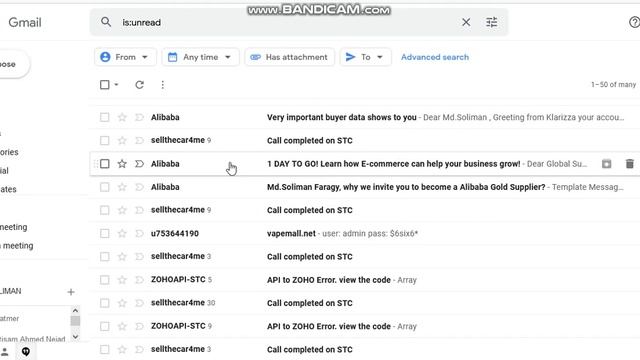
Task: Star the vapemall.net email
Action: click(x=122, y=233)
